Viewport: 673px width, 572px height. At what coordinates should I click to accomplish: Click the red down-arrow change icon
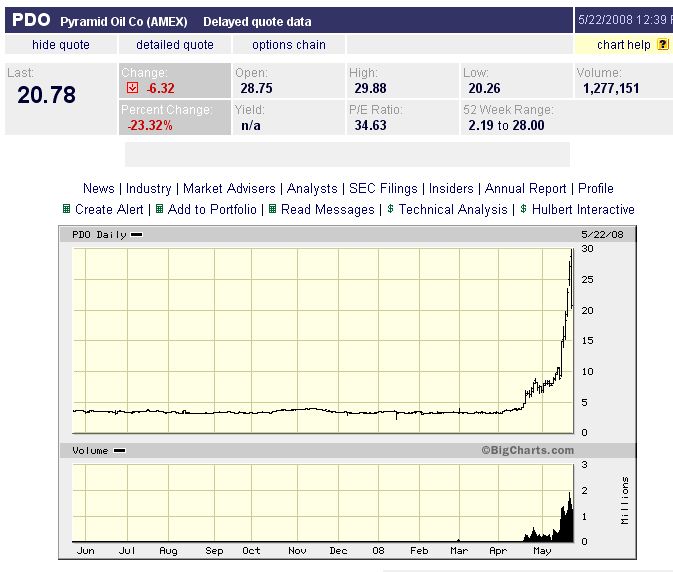tap(132, 88)
